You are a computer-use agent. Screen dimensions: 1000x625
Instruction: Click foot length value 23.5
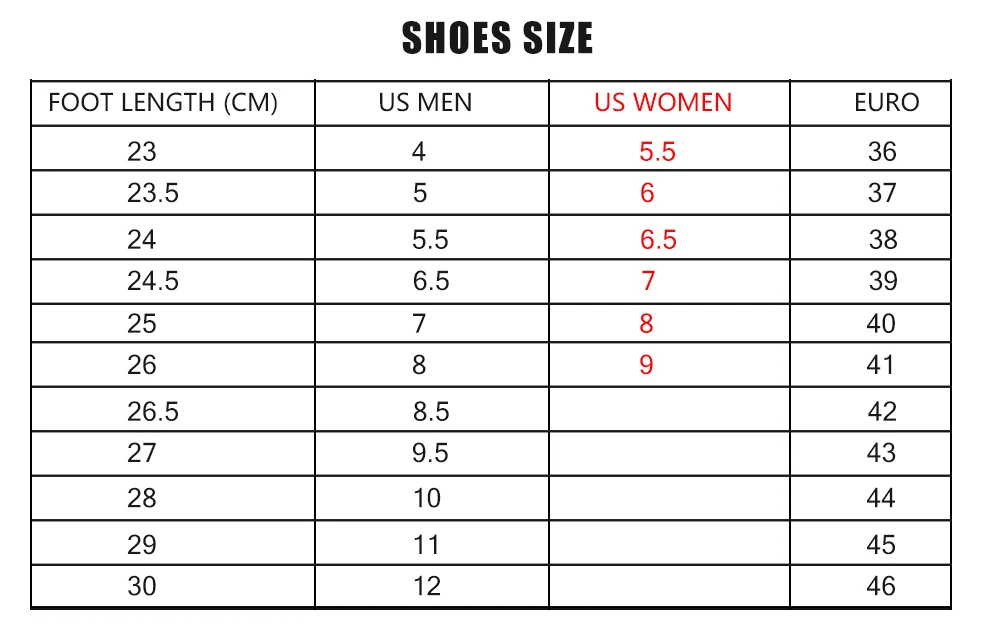coord(153,193)
